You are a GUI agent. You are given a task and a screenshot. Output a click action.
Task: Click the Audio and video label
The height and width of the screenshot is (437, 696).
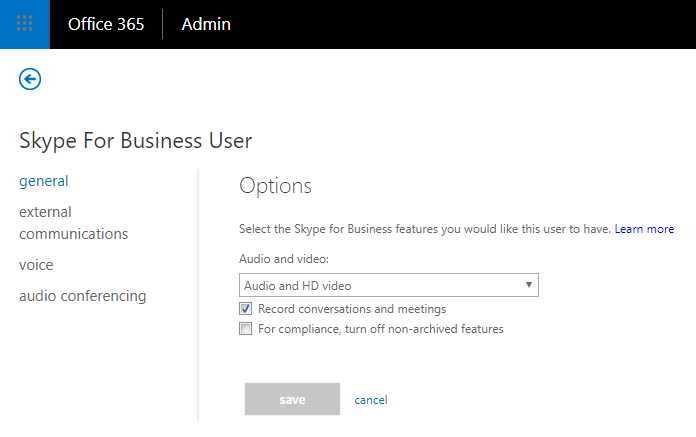click(284, 259)
